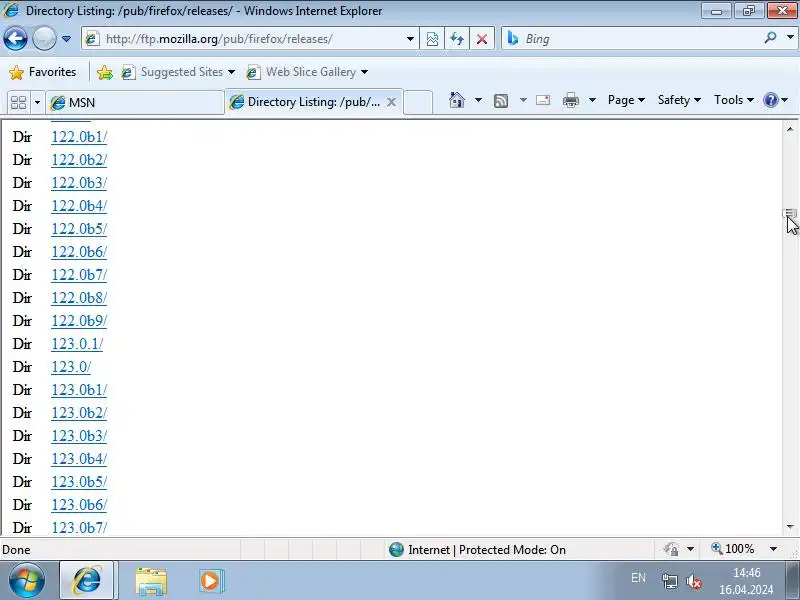Start search with the magnifier icon
The image size is (800, 600).
(x=770, y=38)
